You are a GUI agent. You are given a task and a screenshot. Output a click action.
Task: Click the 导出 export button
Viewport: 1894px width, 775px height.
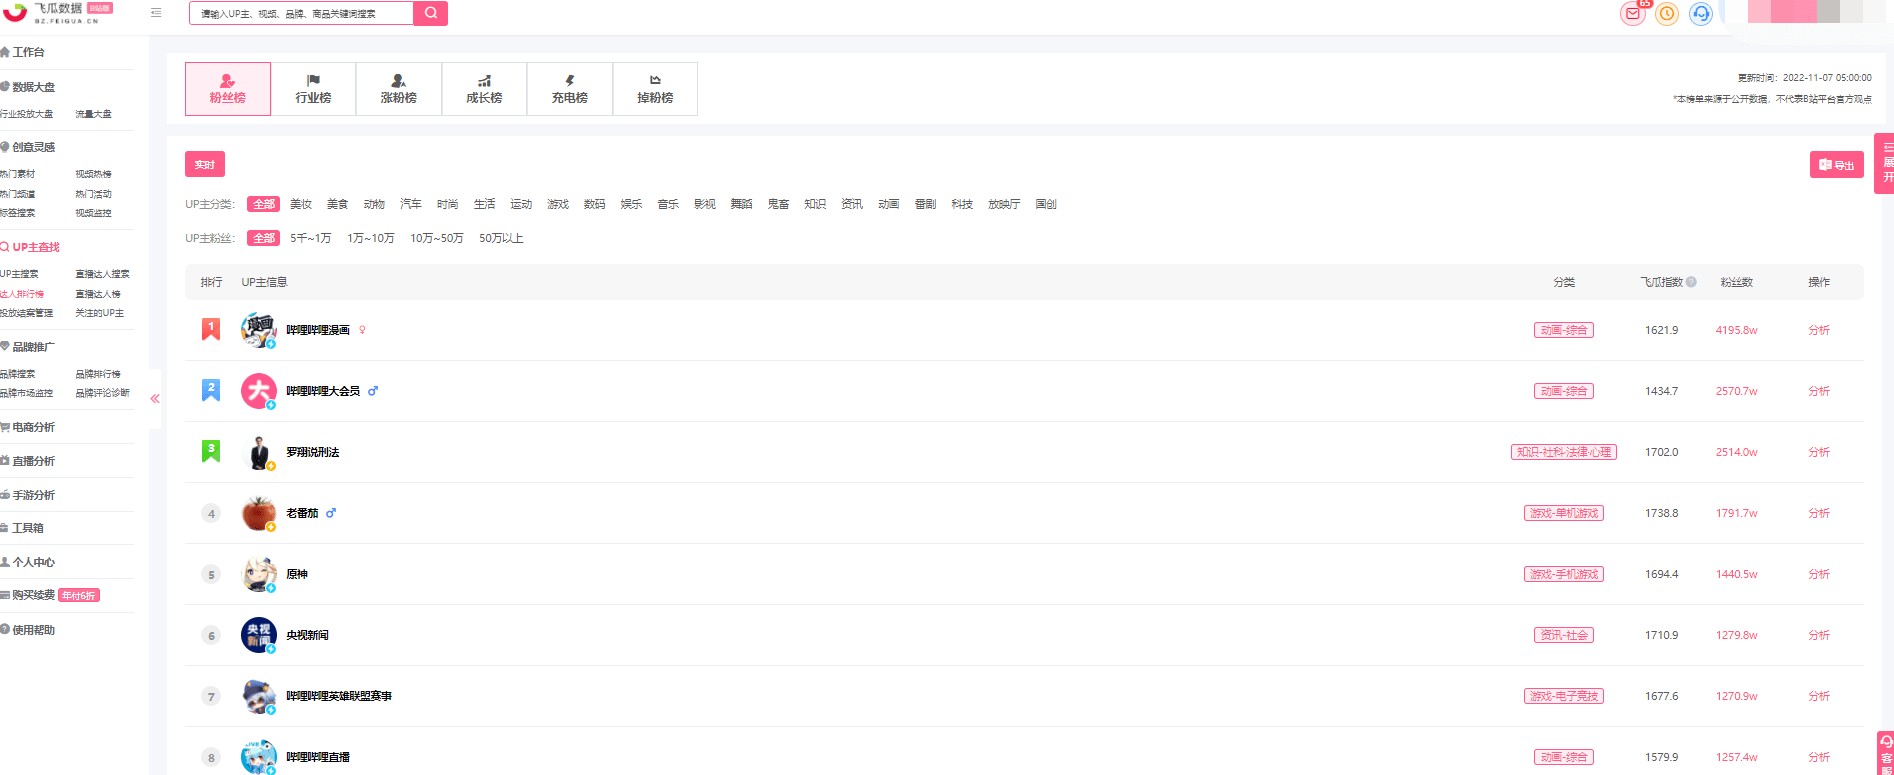[x=1837, y=165]
